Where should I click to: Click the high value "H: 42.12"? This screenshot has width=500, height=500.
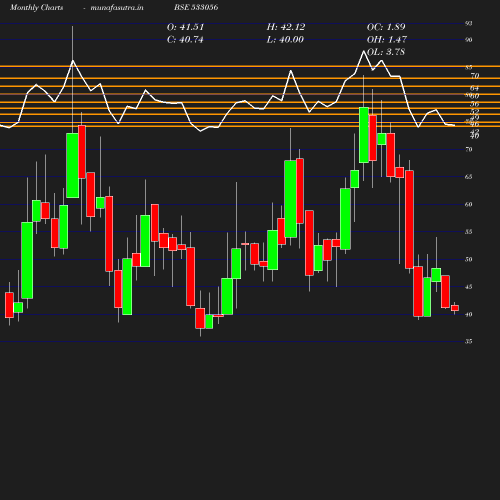[x=286, y=27]
